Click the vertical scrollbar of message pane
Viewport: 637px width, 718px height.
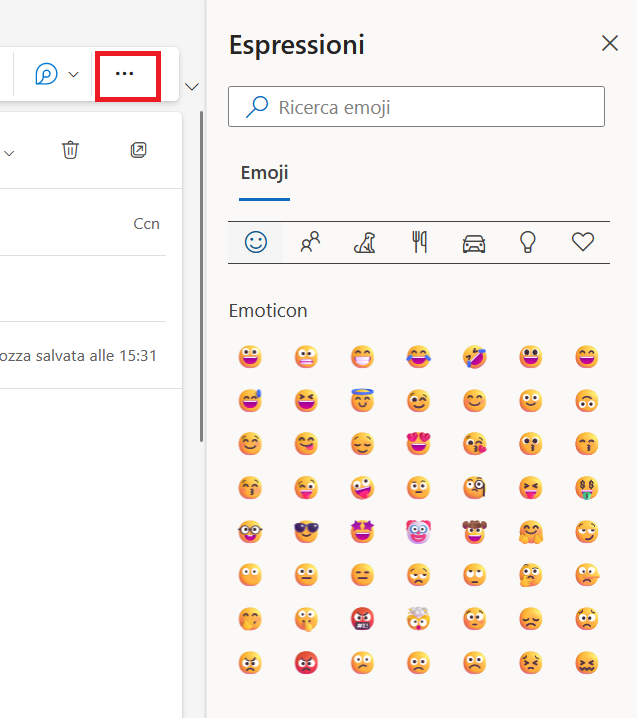tap(201, 277)
